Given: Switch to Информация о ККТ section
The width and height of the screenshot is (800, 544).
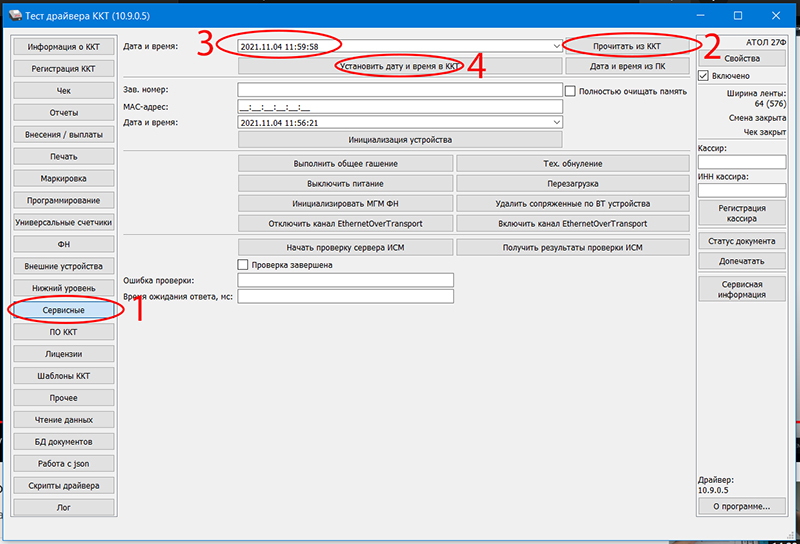Looking at the screenshot, I should pos(63,46).
